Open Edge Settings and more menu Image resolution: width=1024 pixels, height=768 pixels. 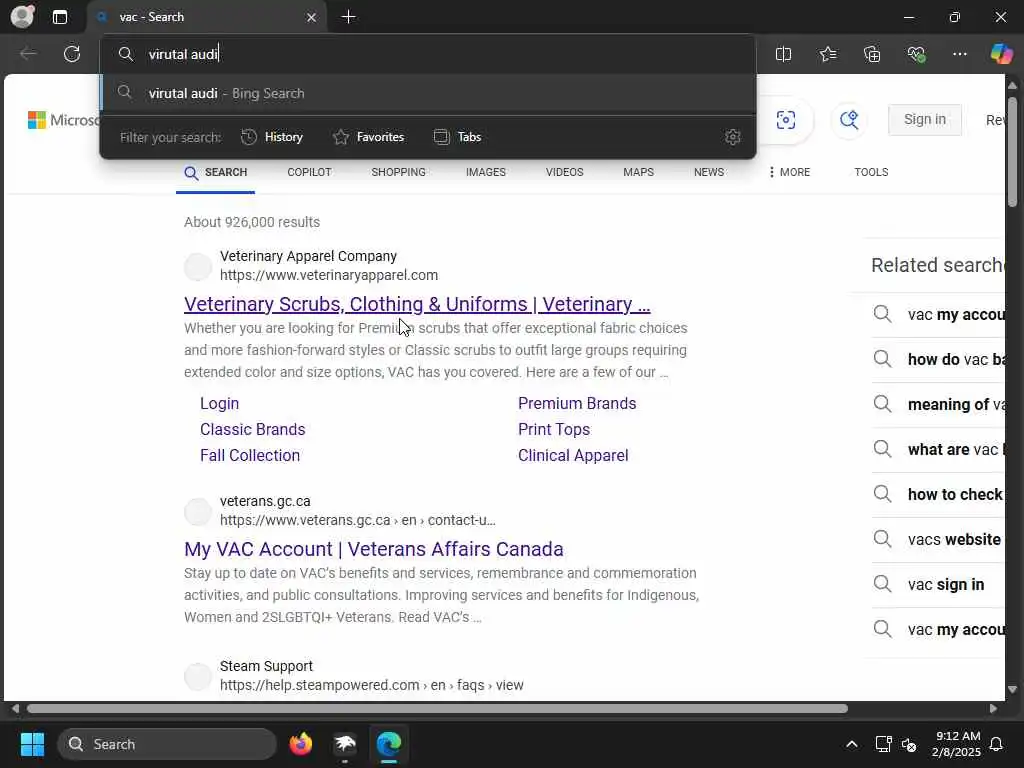(959, 54)
